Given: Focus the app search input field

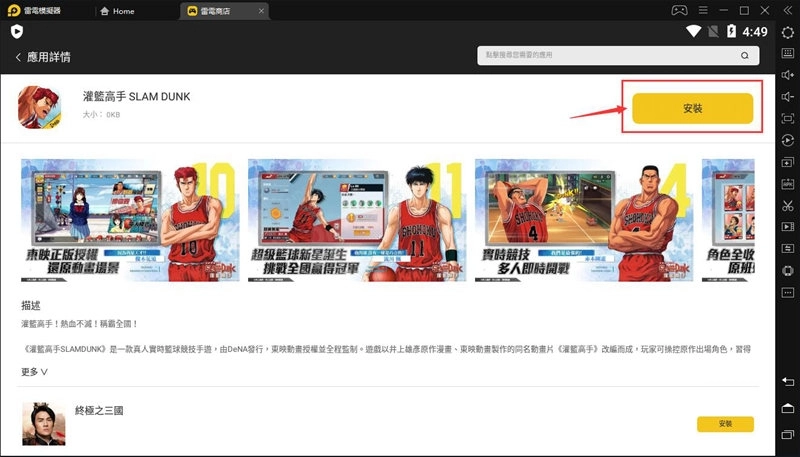Looking at the screenshot, I should click(618, 56).
